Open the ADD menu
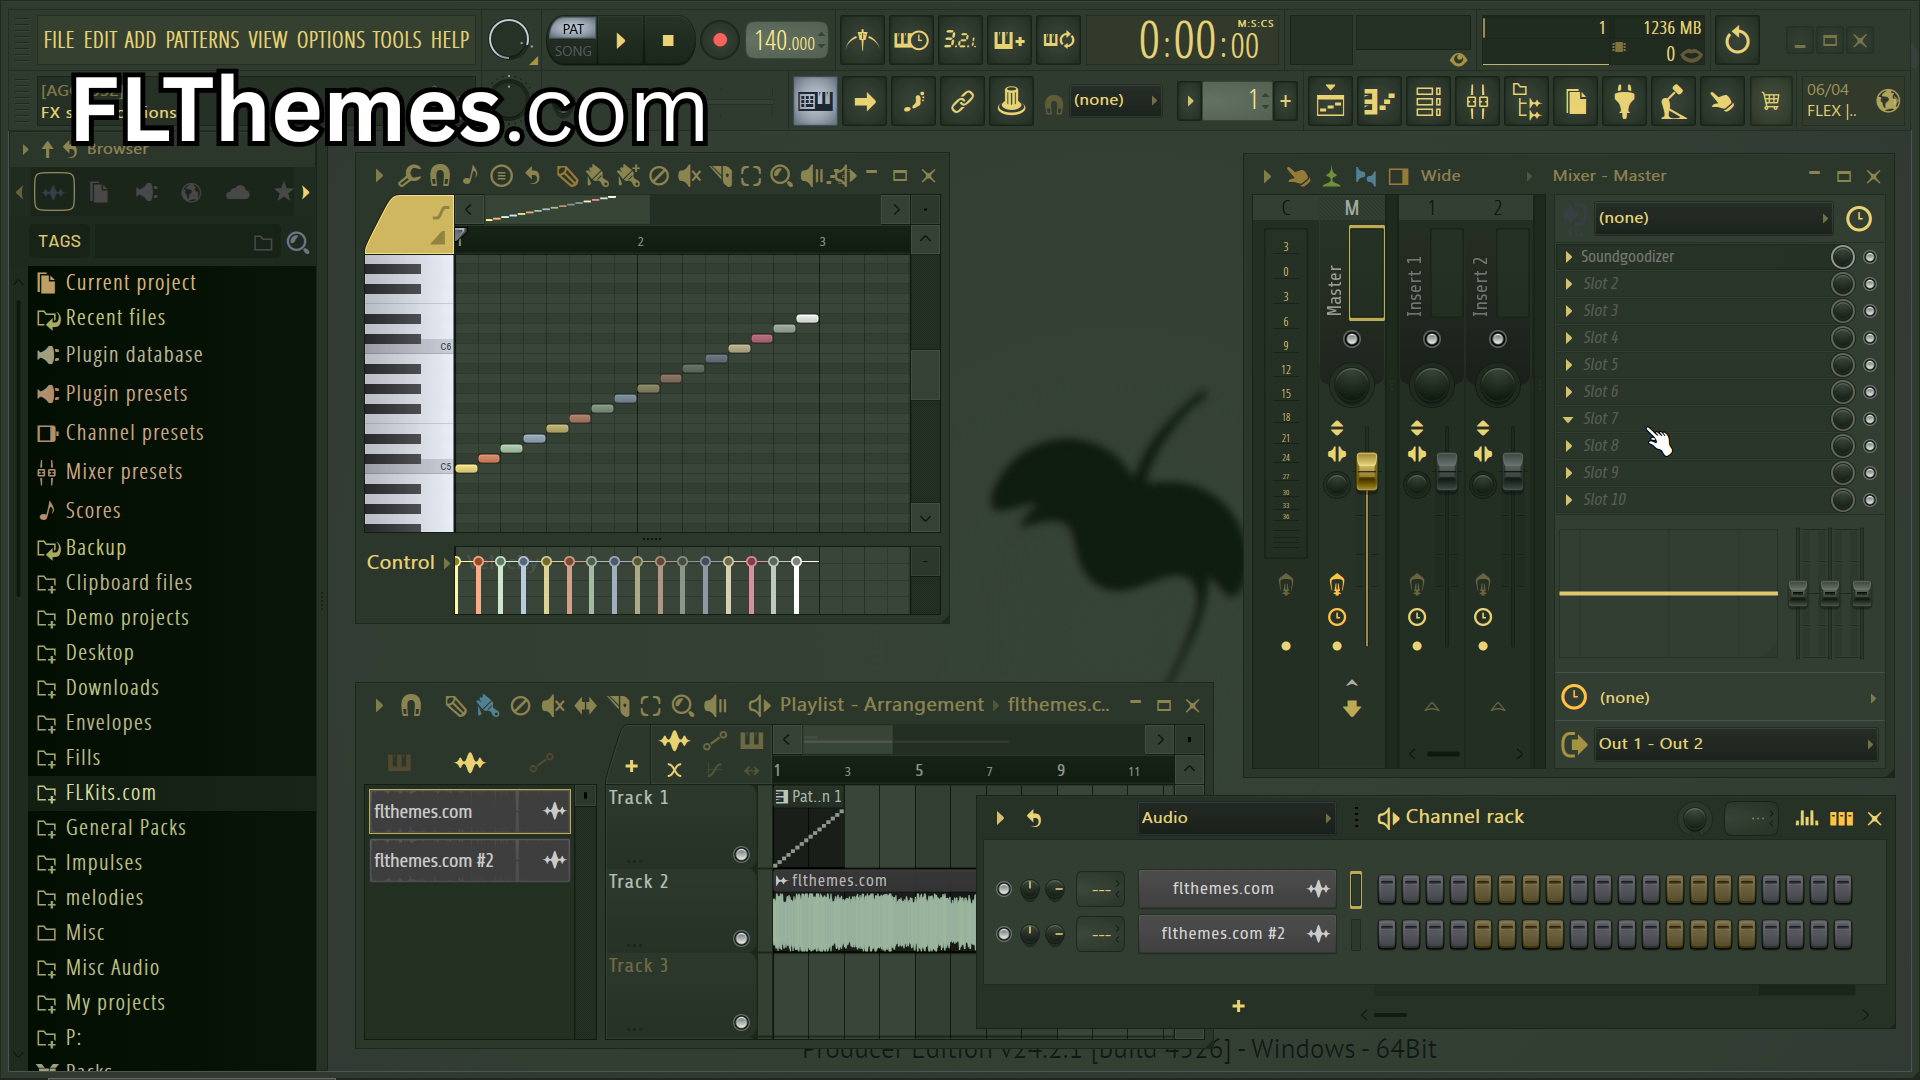The image size is (1920, 1080). pyautogui.click(x=140, y=40)
